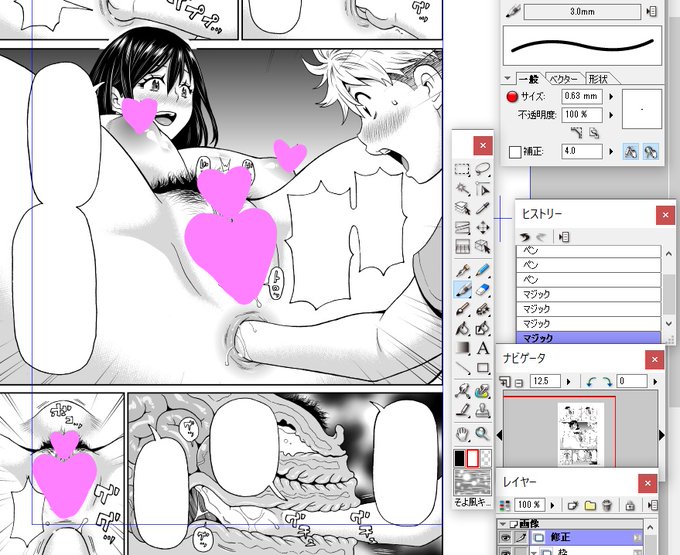
Task: Select the Eyedropper tool
Action: pos(482,209)
